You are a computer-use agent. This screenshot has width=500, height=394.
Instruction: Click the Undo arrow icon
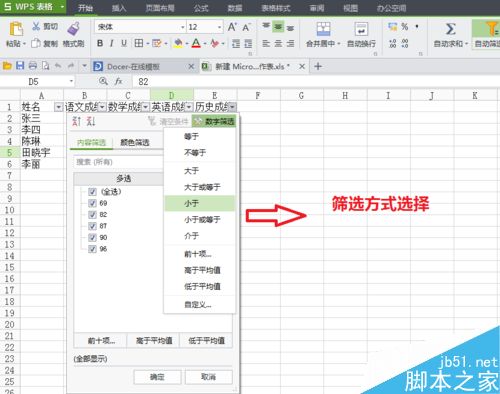[x=58, y=66]
